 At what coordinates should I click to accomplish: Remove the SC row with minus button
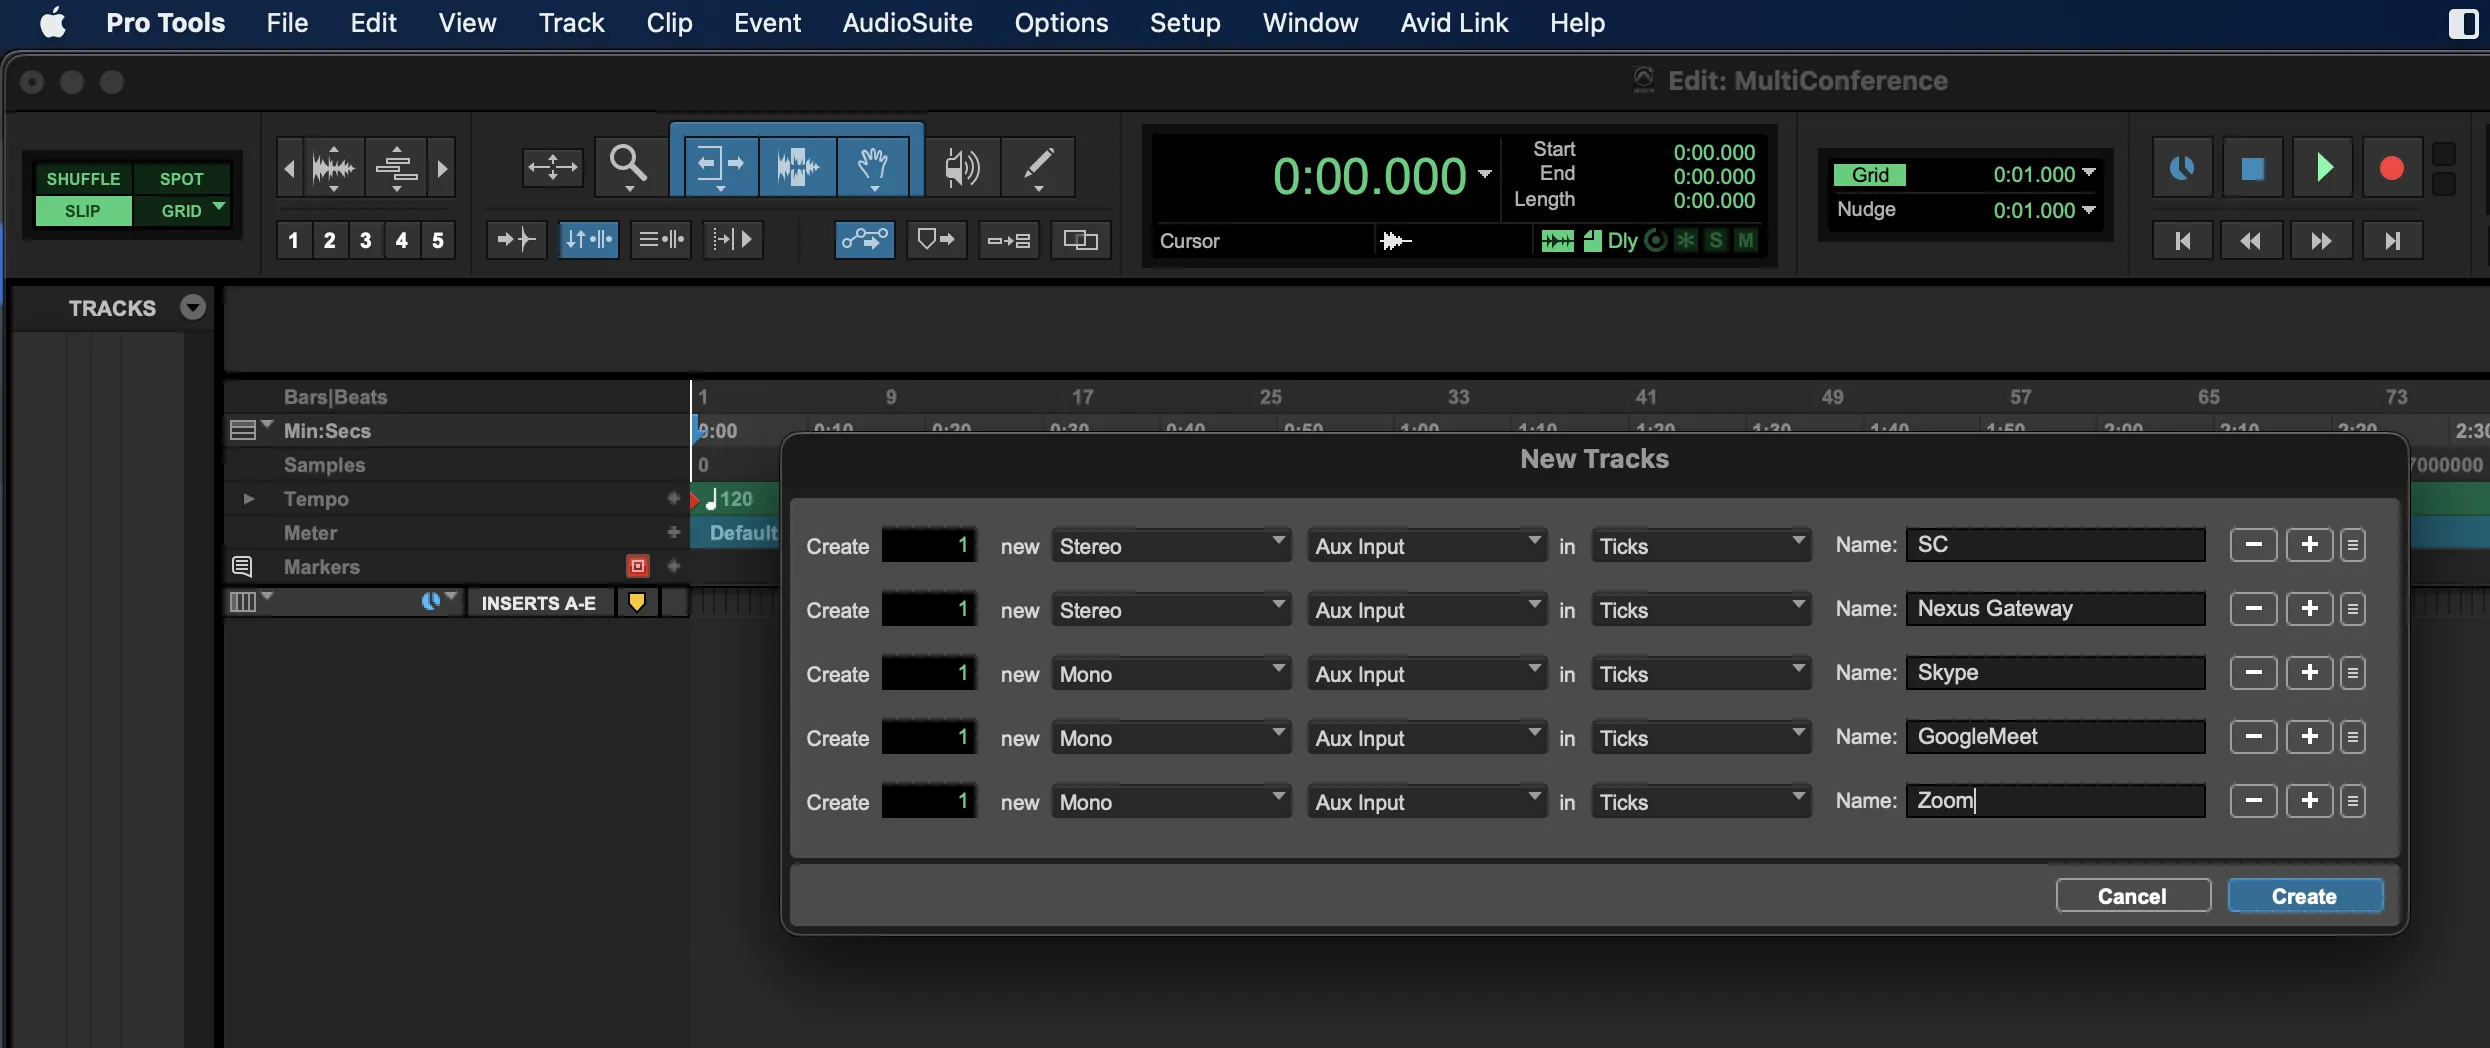pos(2253,545)
